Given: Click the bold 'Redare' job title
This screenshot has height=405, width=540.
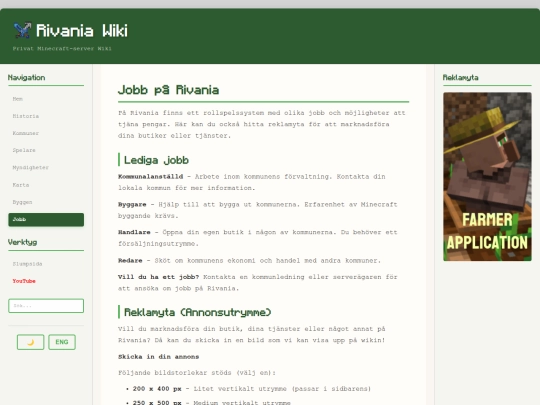Looking at the screenshot, I should tap(130, 261).
